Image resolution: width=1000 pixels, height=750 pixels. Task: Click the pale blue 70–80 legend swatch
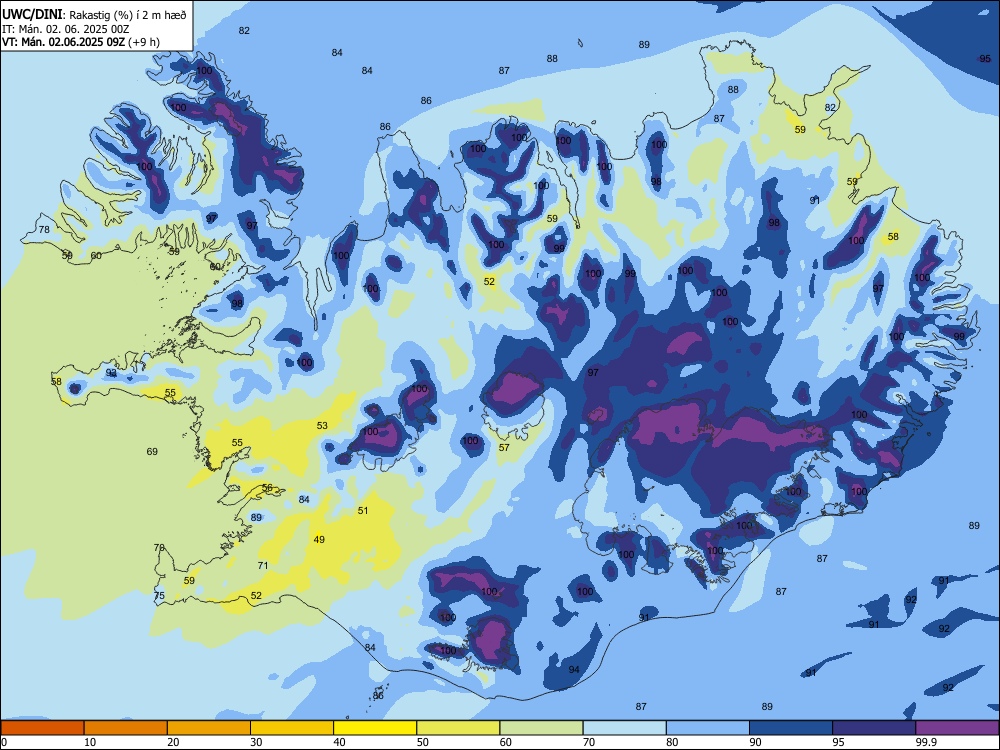(x=624, y=728)
